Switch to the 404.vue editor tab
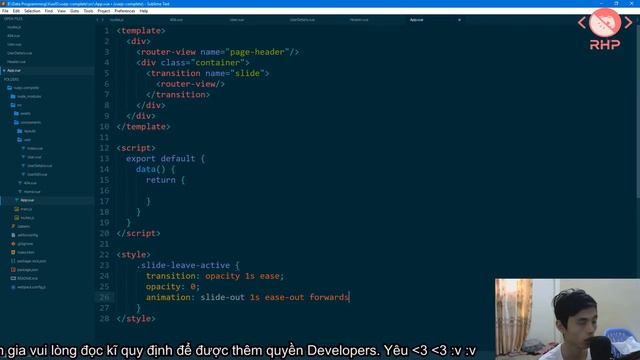 click(x=176, y=20)
